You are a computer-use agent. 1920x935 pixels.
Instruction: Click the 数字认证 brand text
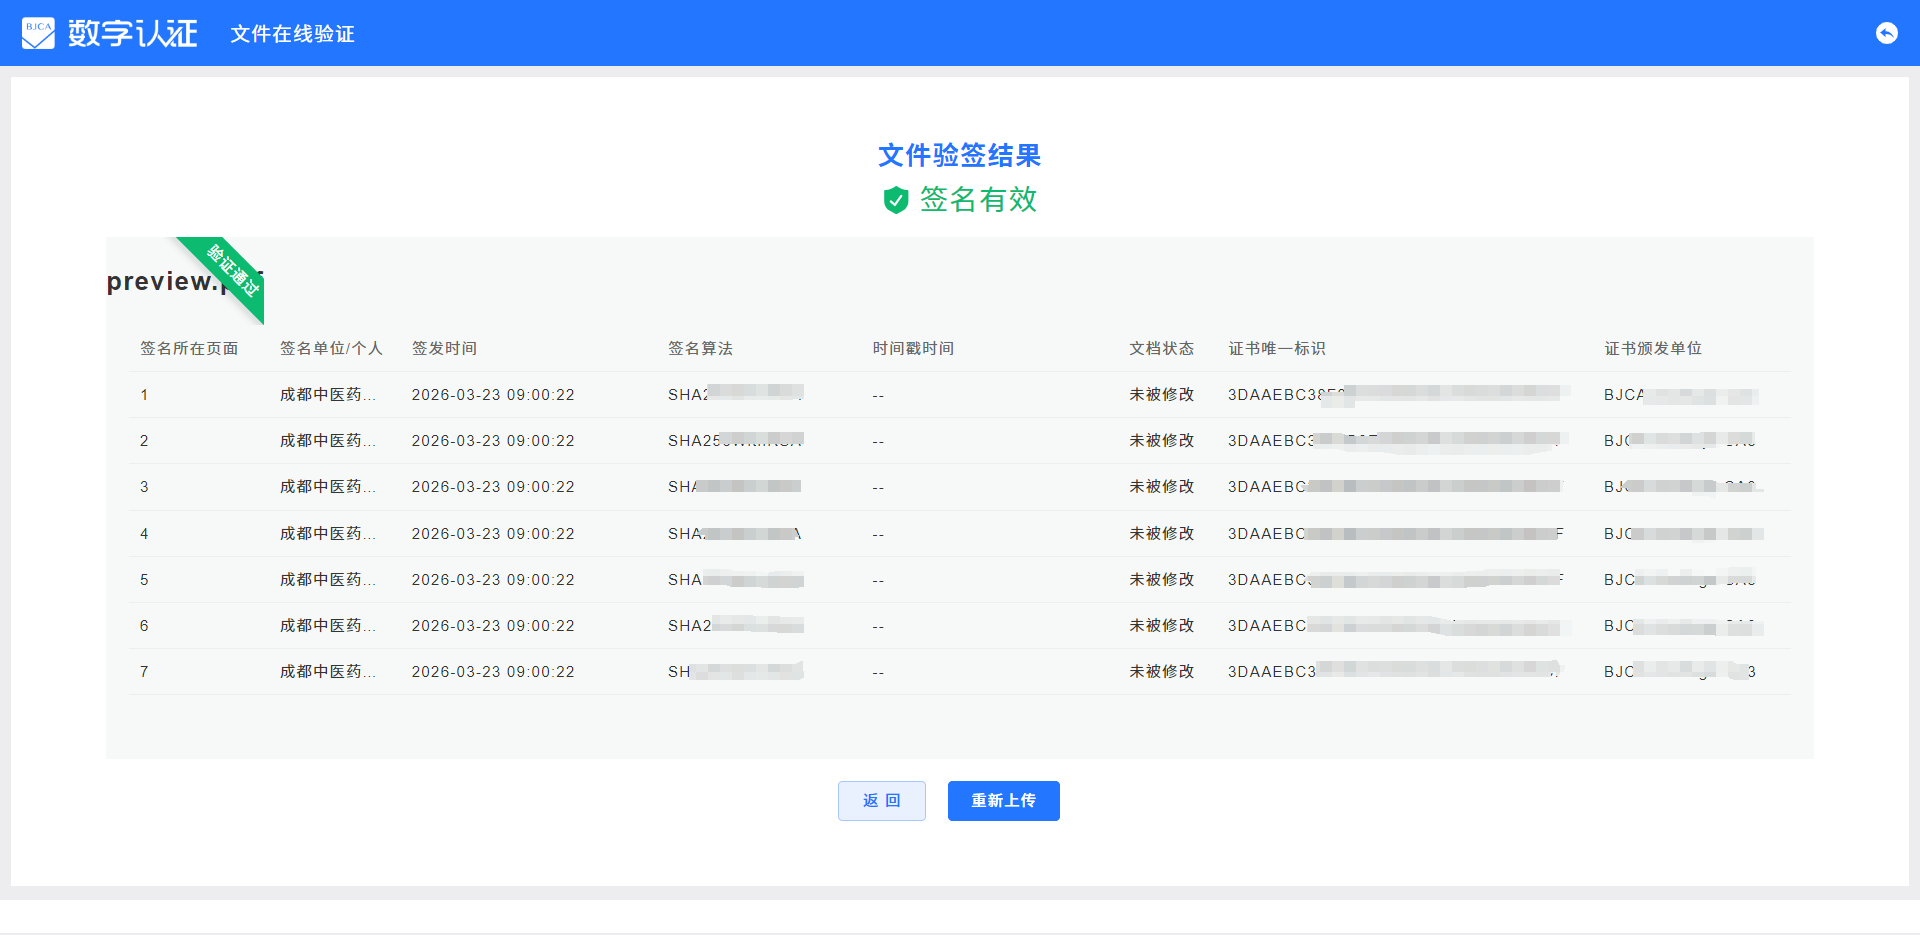point(132,33)
